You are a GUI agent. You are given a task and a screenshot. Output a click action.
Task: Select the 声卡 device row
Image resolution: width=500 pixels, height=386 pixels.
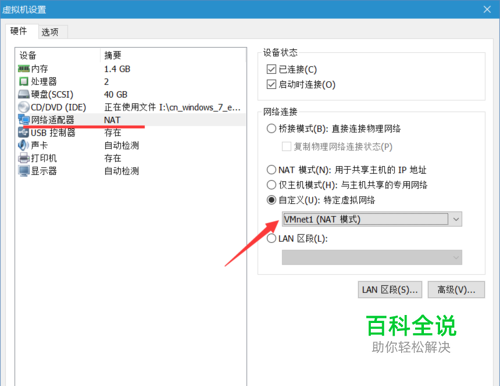click(131, 145)
